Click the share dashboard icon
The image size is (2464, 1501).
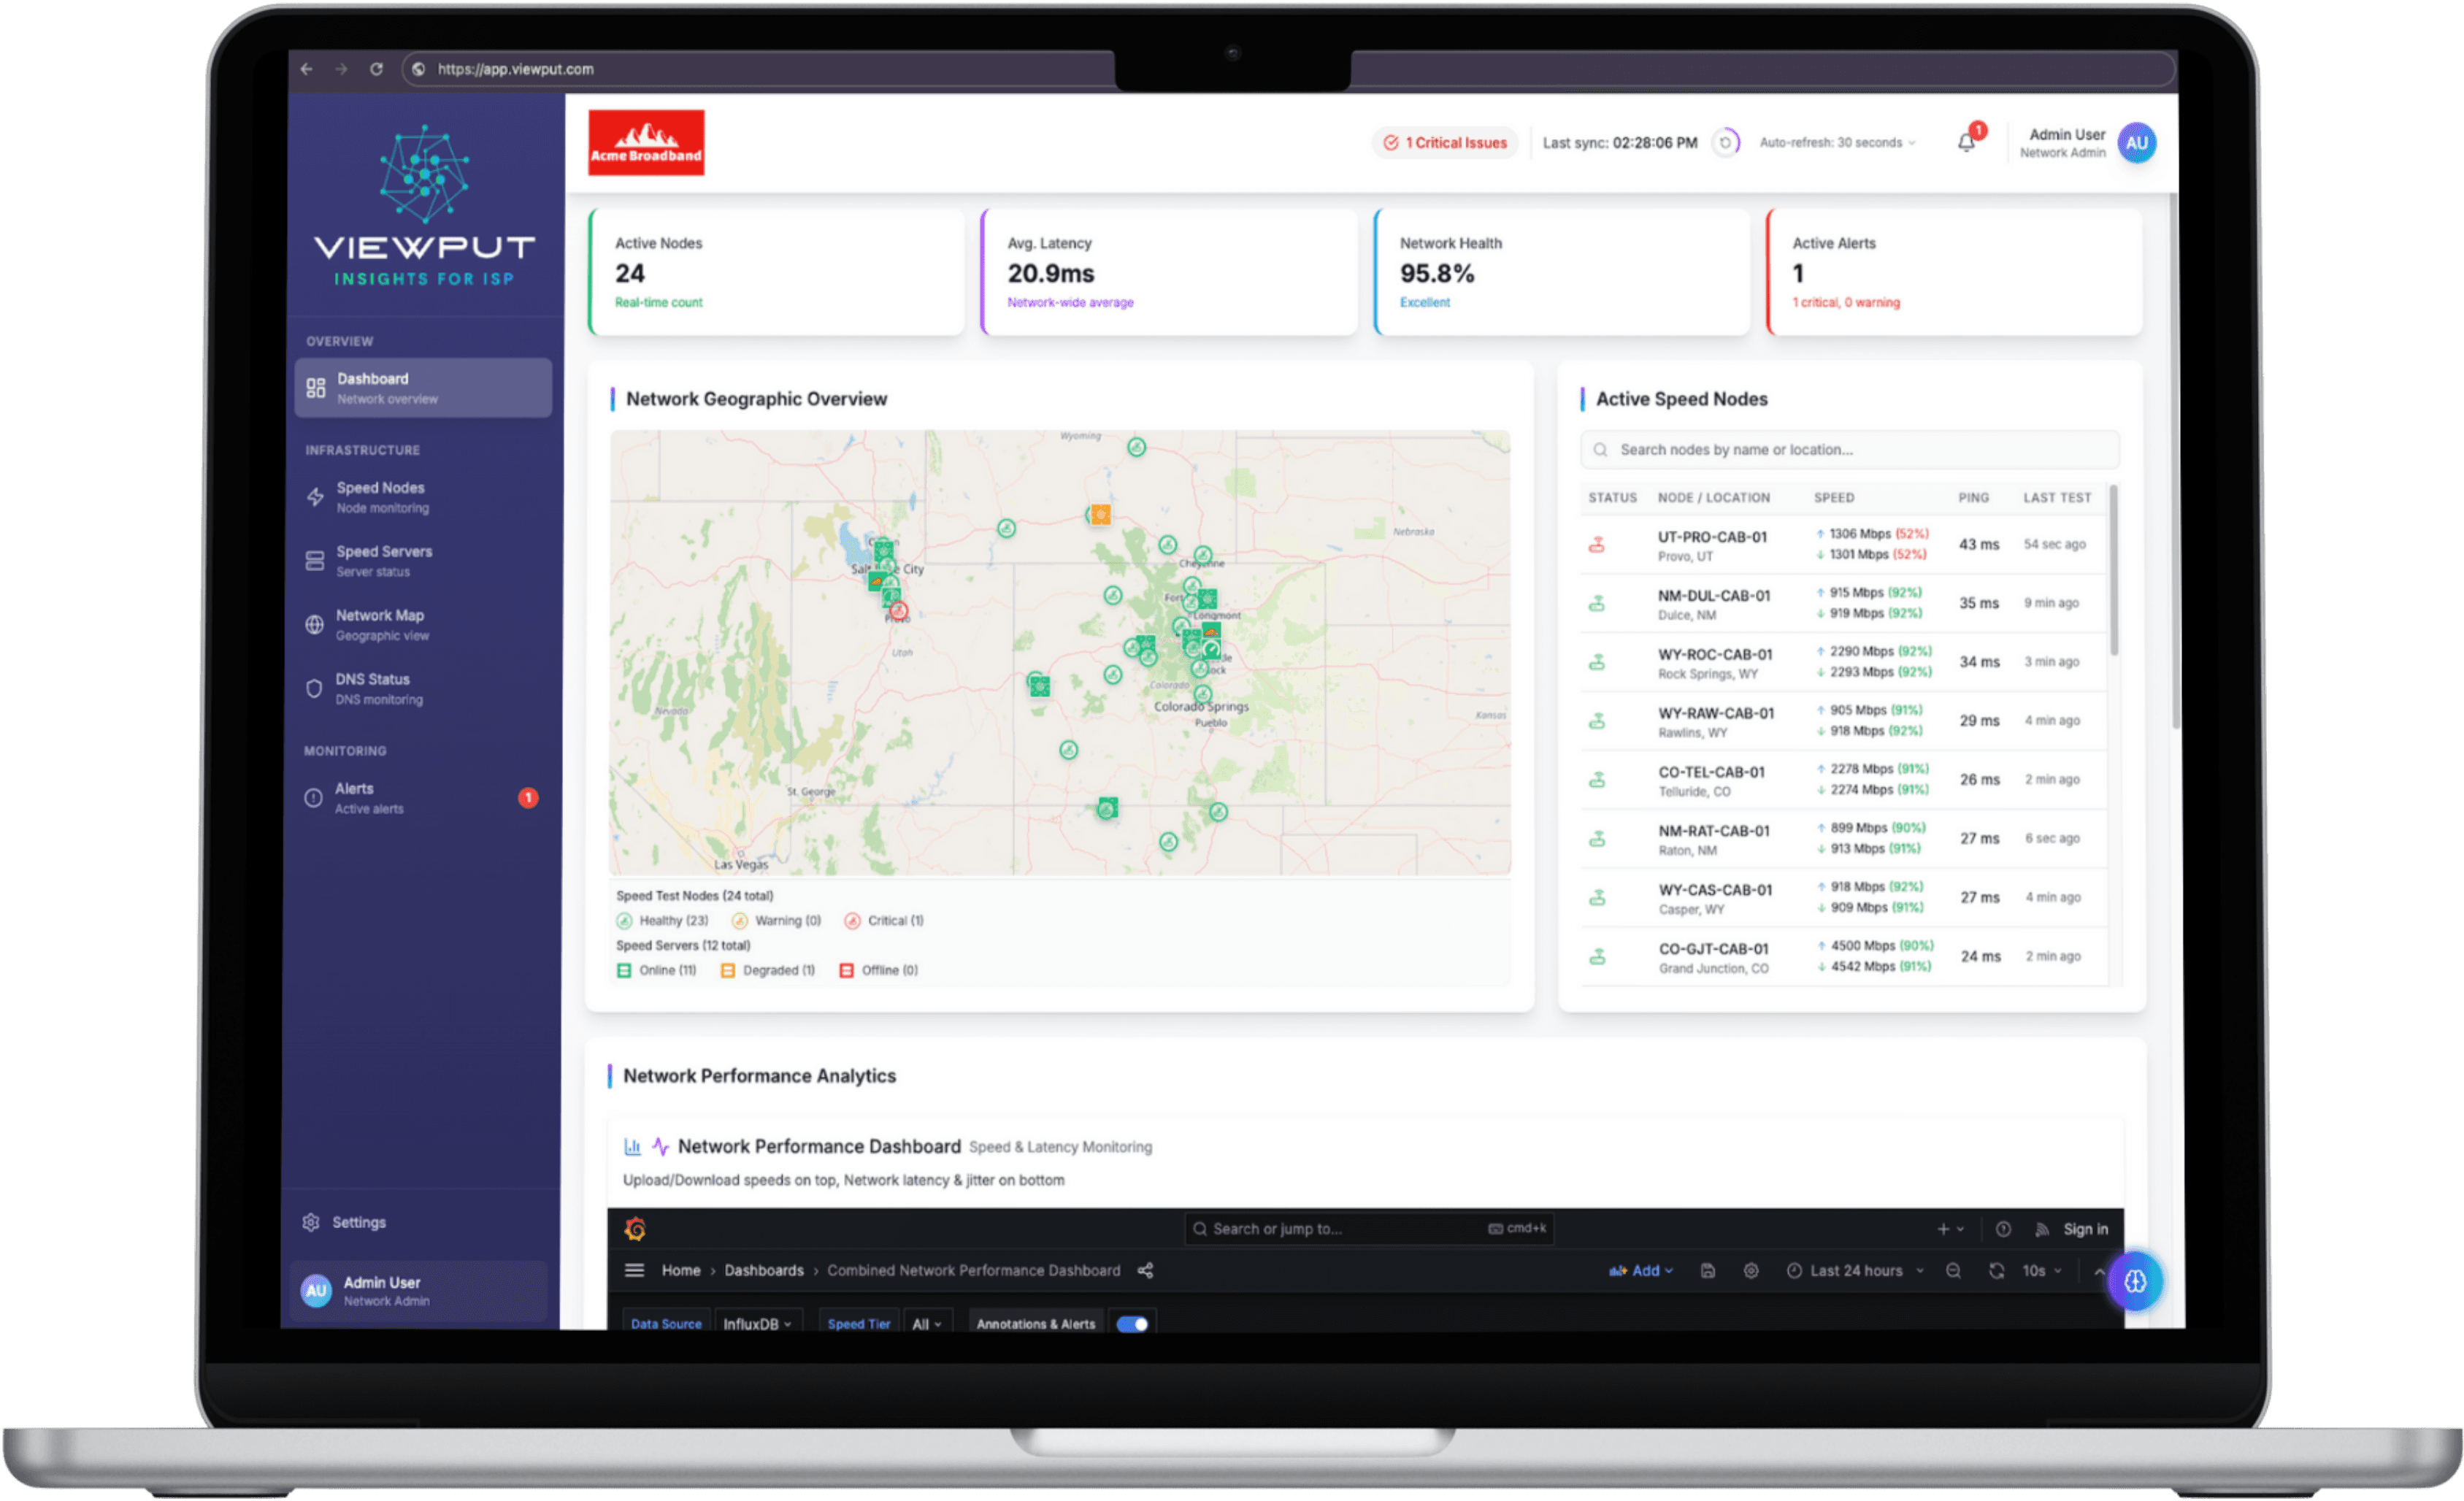pyautogui.click(x=1145, y=1270)
